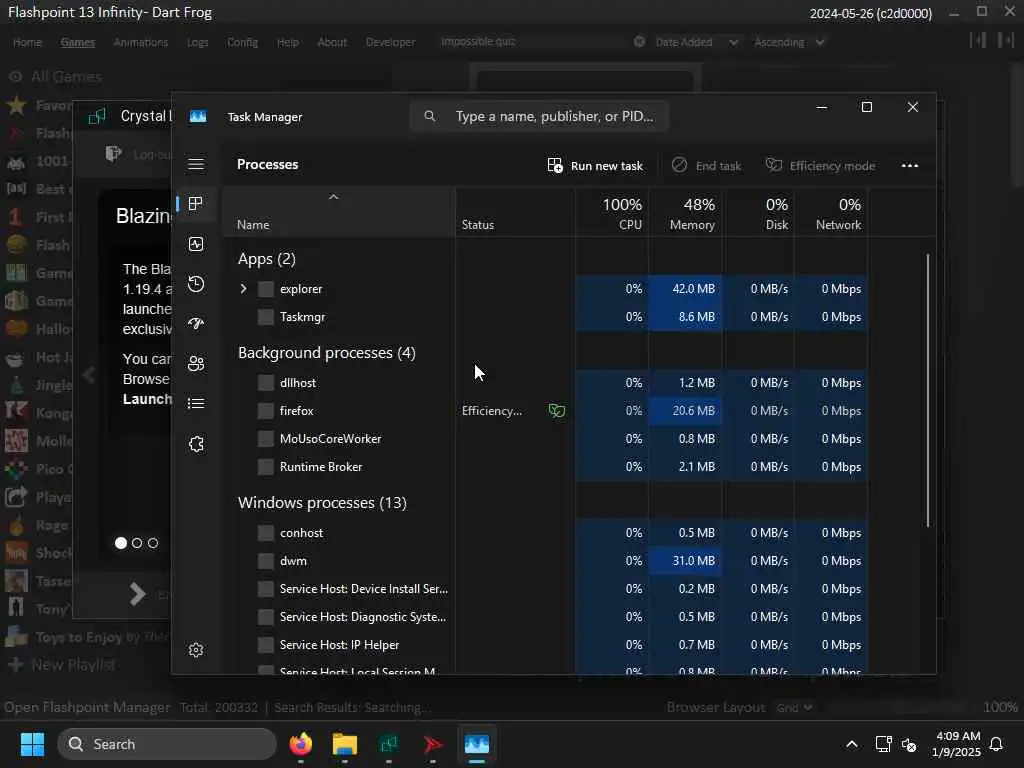Sort by CPU column header

[613, 214]
